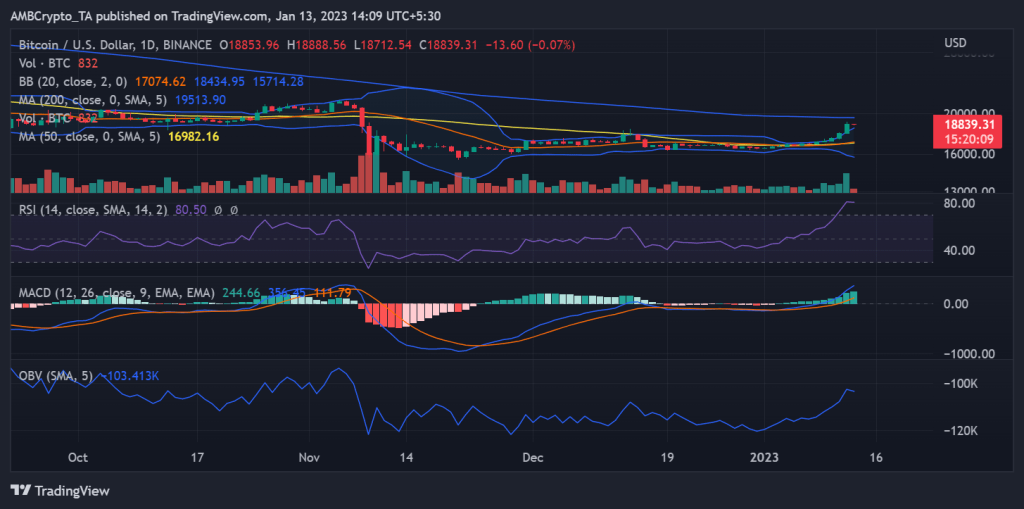Click the Nov marker on time axis

click(x=311, y=457)
